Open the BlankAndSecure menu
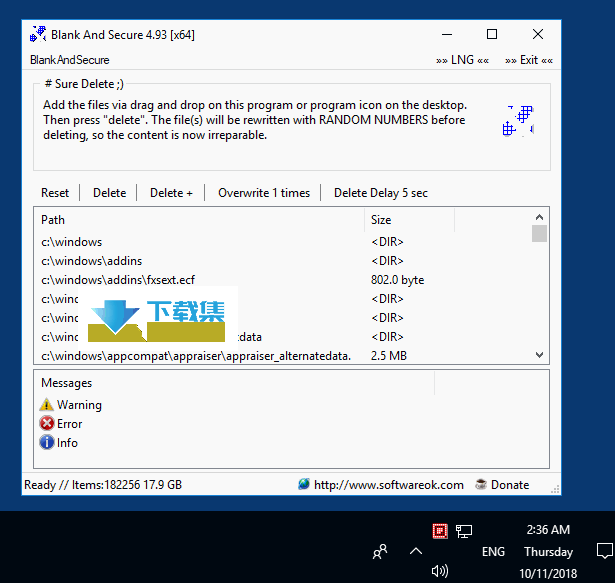The image size is (615, 583). (69, 60)
